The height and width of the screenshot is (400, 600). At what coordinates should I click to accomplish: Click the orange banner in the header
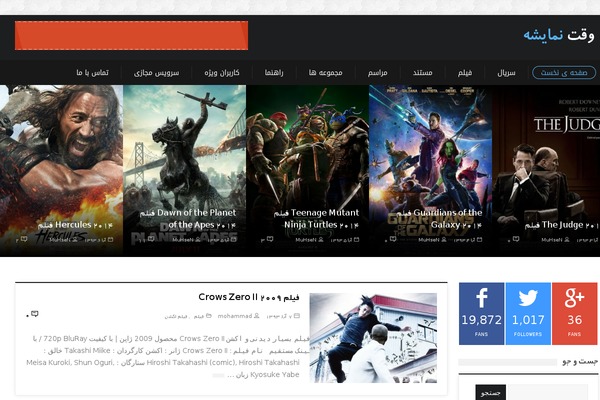click(131, 36)
